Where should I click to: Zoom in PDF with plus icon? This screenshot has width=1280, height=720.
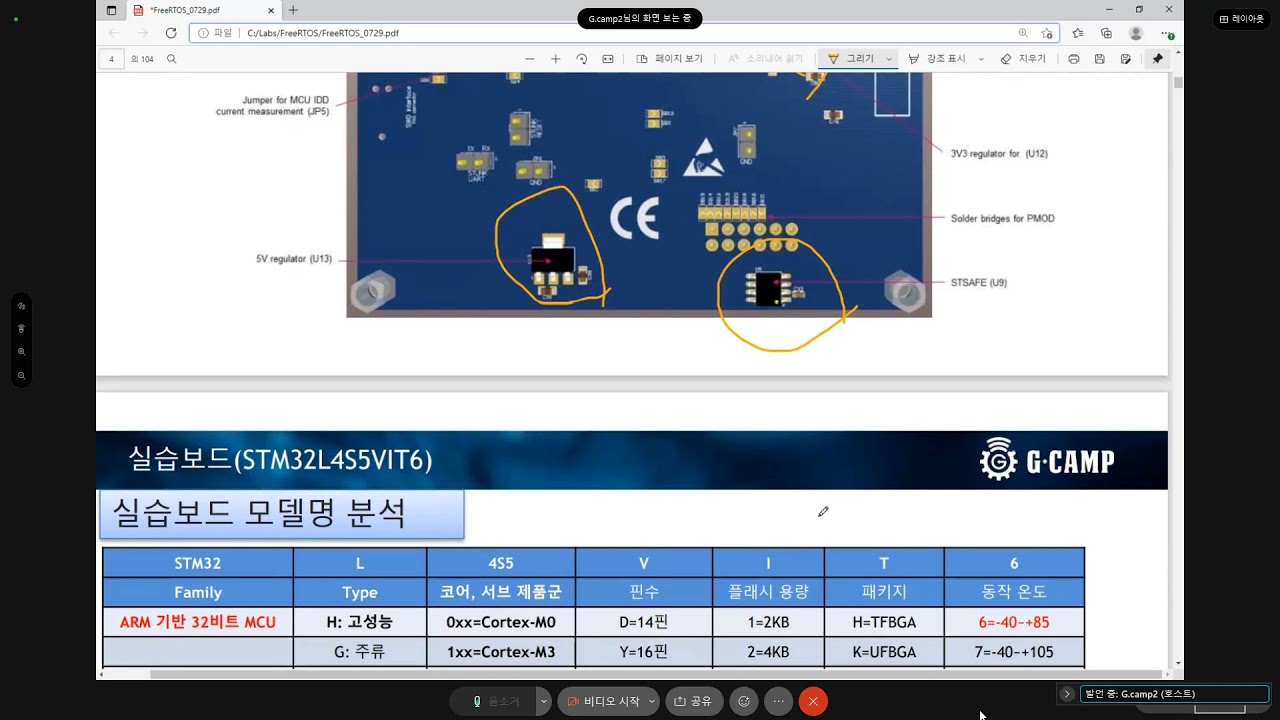click(x=556, y=59)
